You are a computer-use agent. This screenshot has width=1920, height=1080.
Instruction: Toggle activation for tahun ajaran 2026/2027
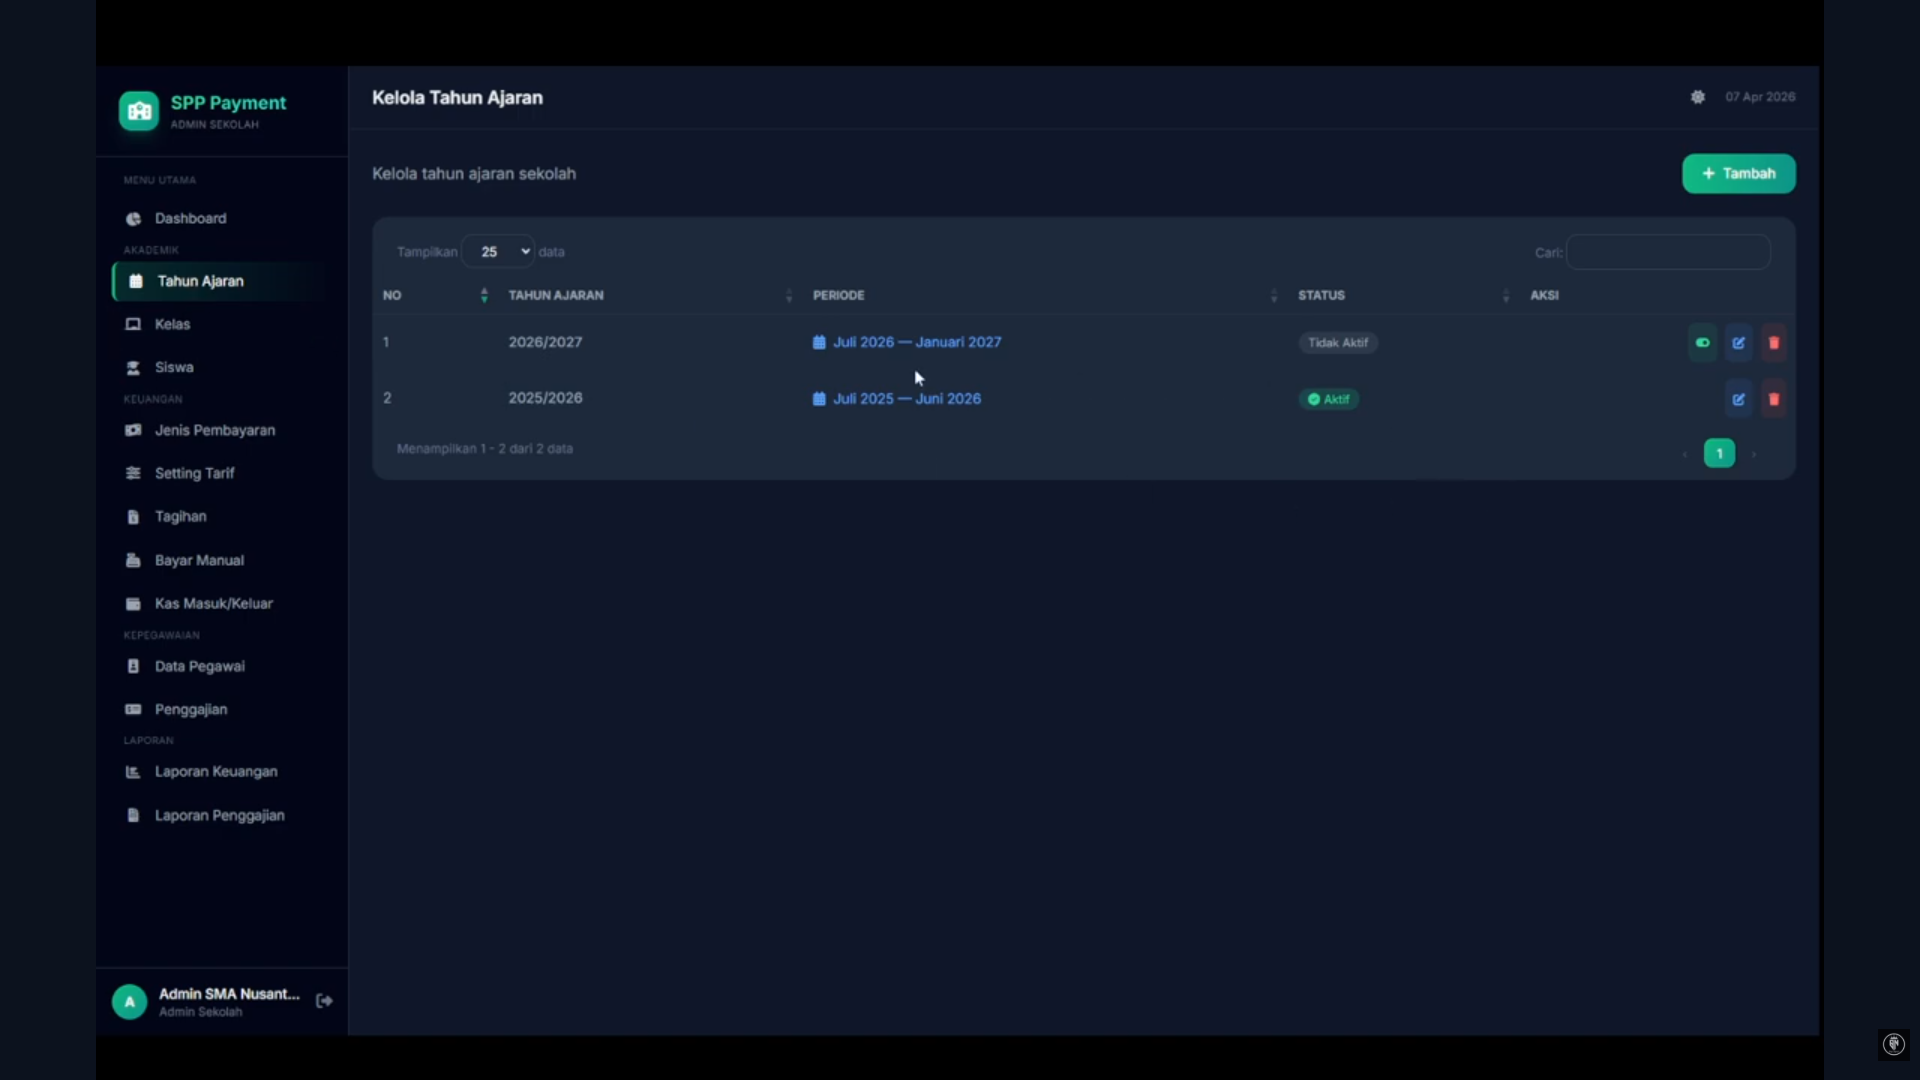coord(1702,343)
